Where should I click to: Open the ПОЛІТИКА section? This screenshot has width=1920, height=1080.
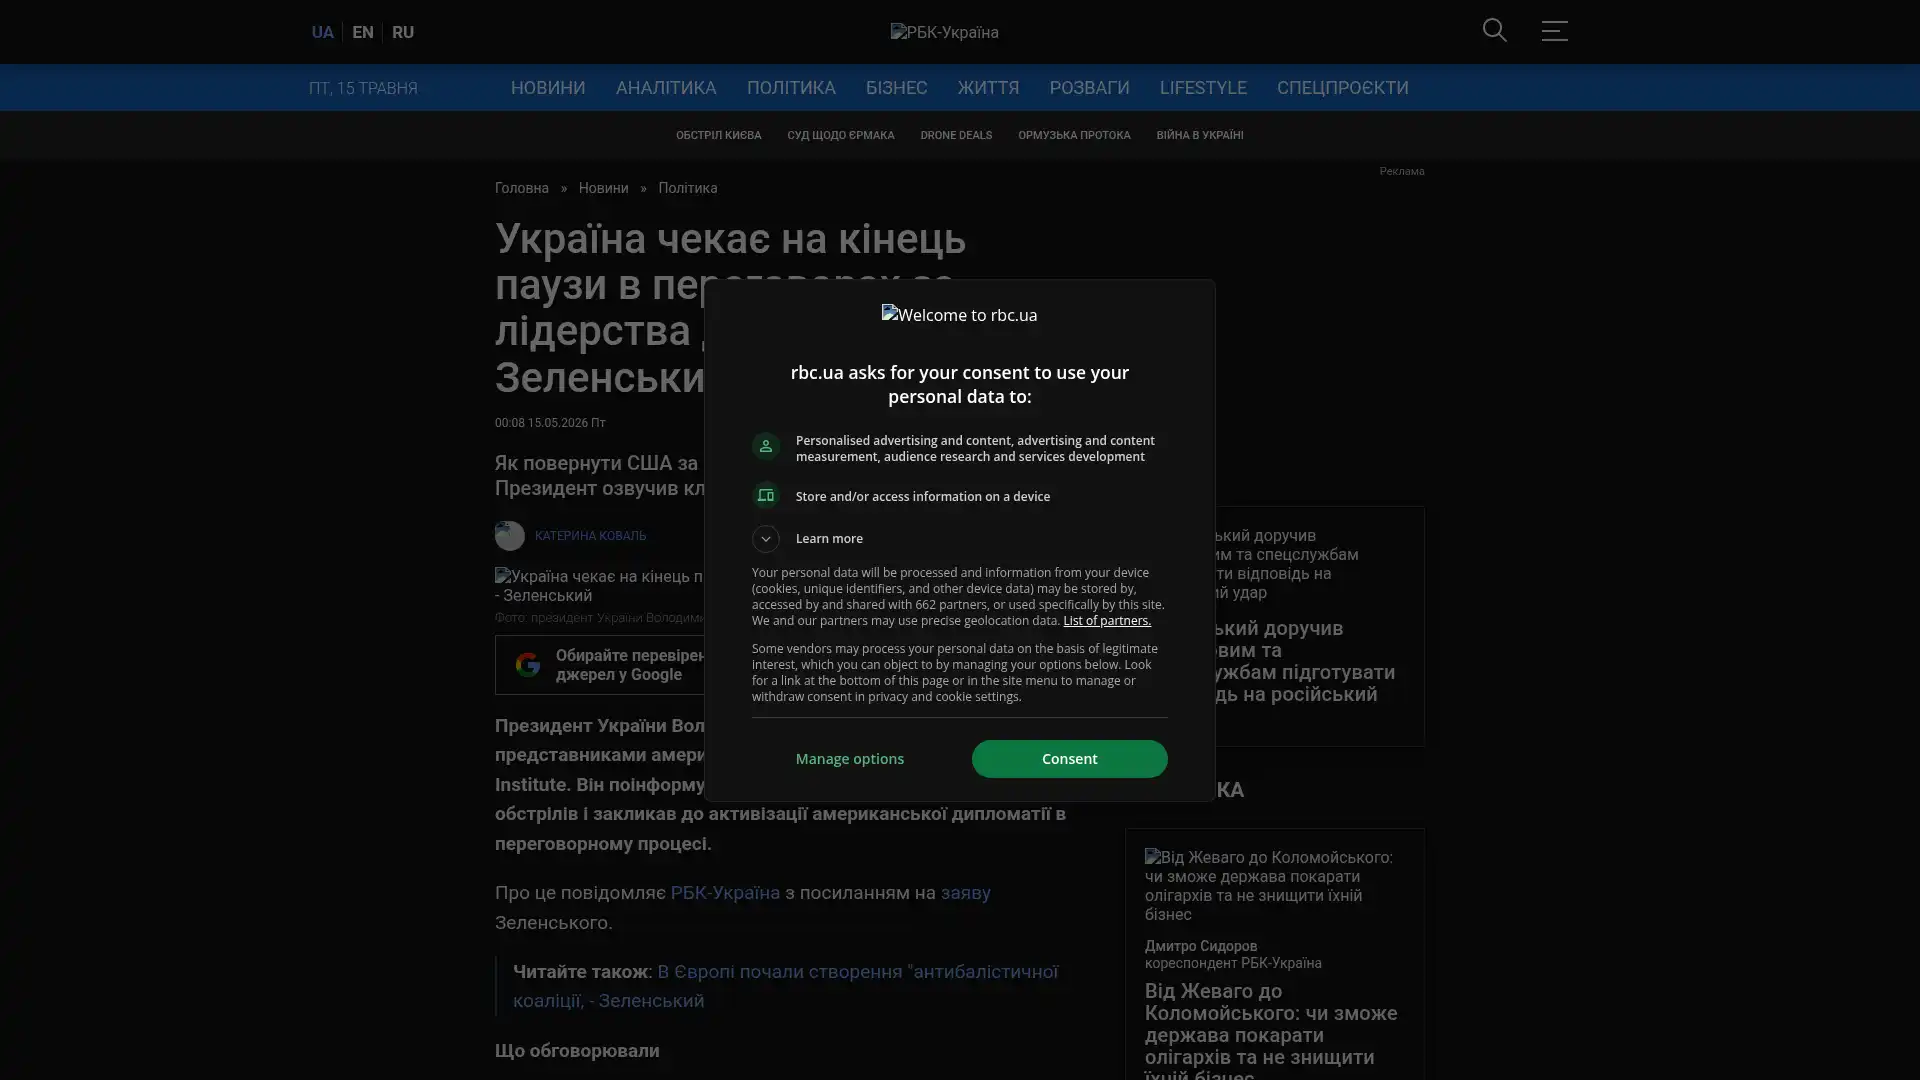[791, 88]
